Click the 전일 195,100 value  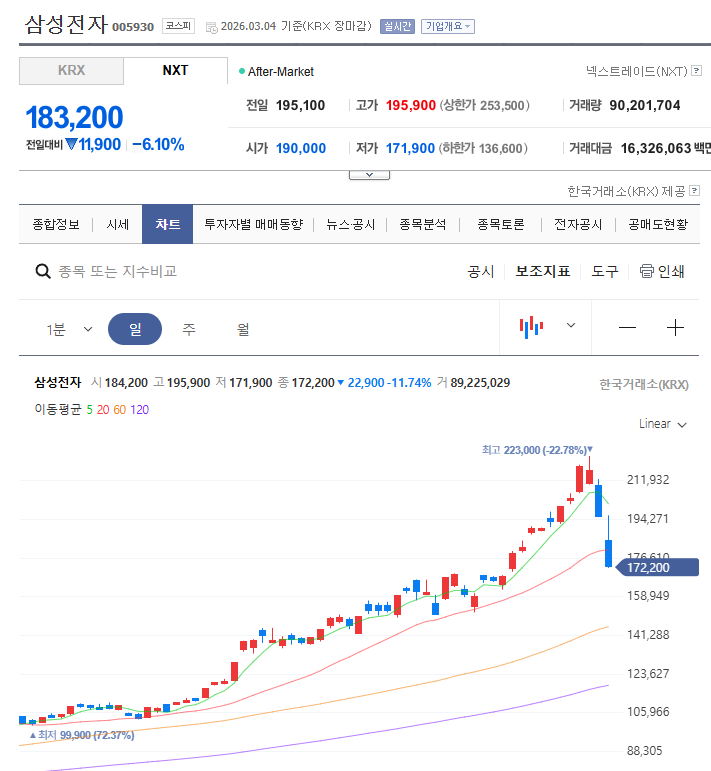click(300, 105)
